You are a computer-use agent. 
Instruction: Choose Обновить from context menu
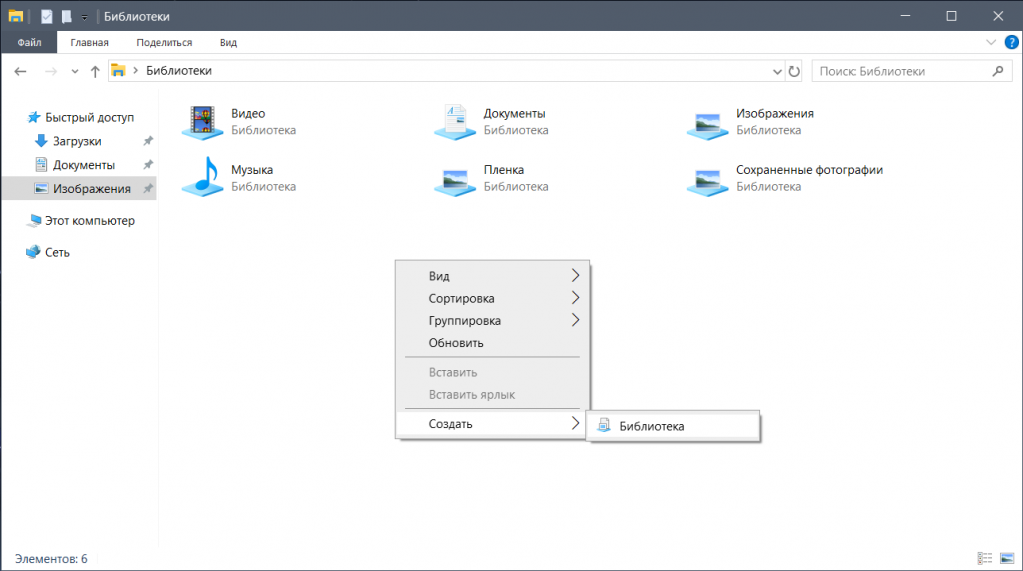click(x=456, y=343)
